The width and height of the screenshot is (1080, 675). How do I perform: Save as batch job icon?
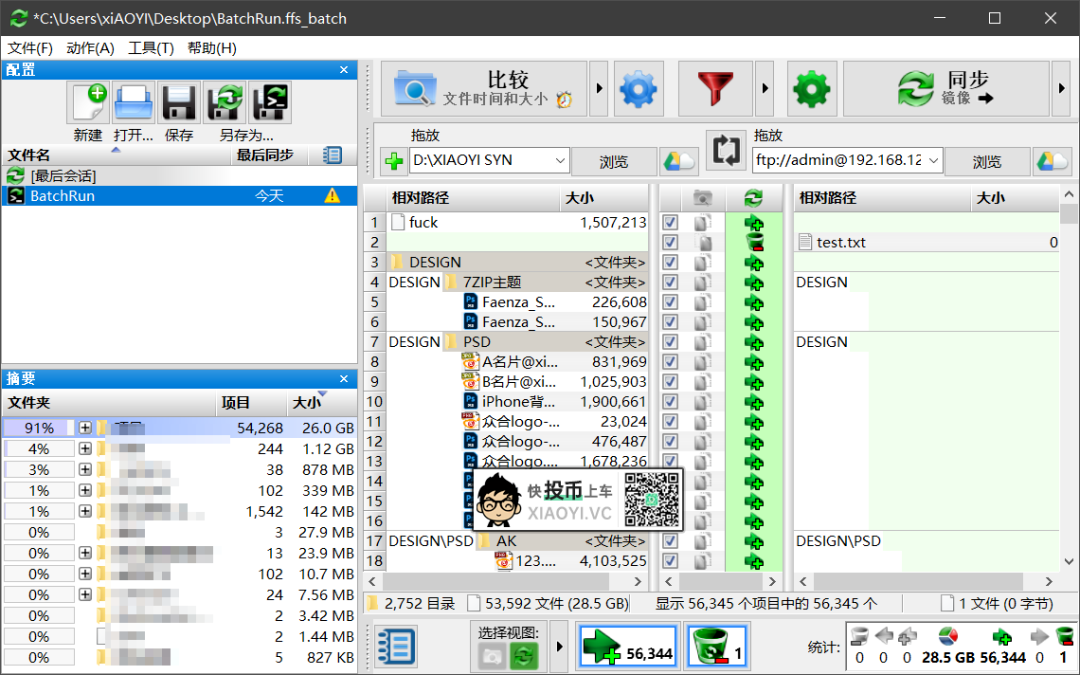pyautogui.click(x=270, y=102)
